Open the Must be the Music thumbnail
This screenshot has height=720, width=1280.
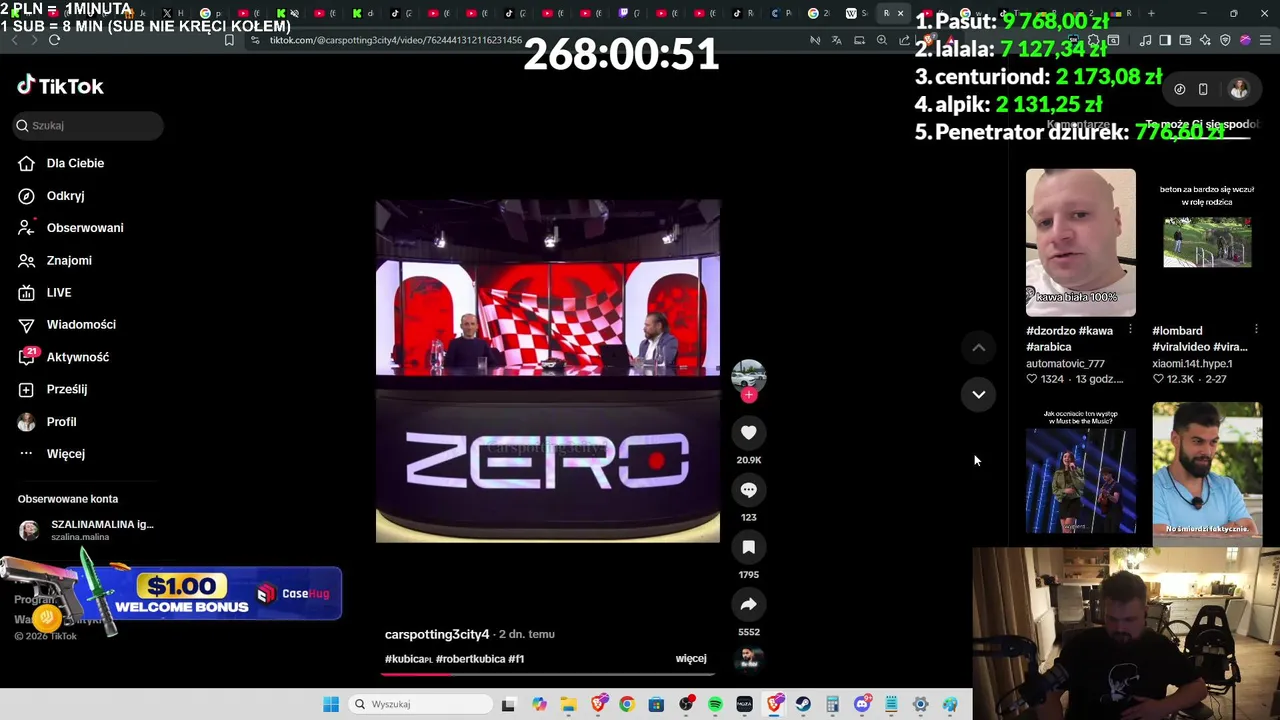(x=1080, y=474)
